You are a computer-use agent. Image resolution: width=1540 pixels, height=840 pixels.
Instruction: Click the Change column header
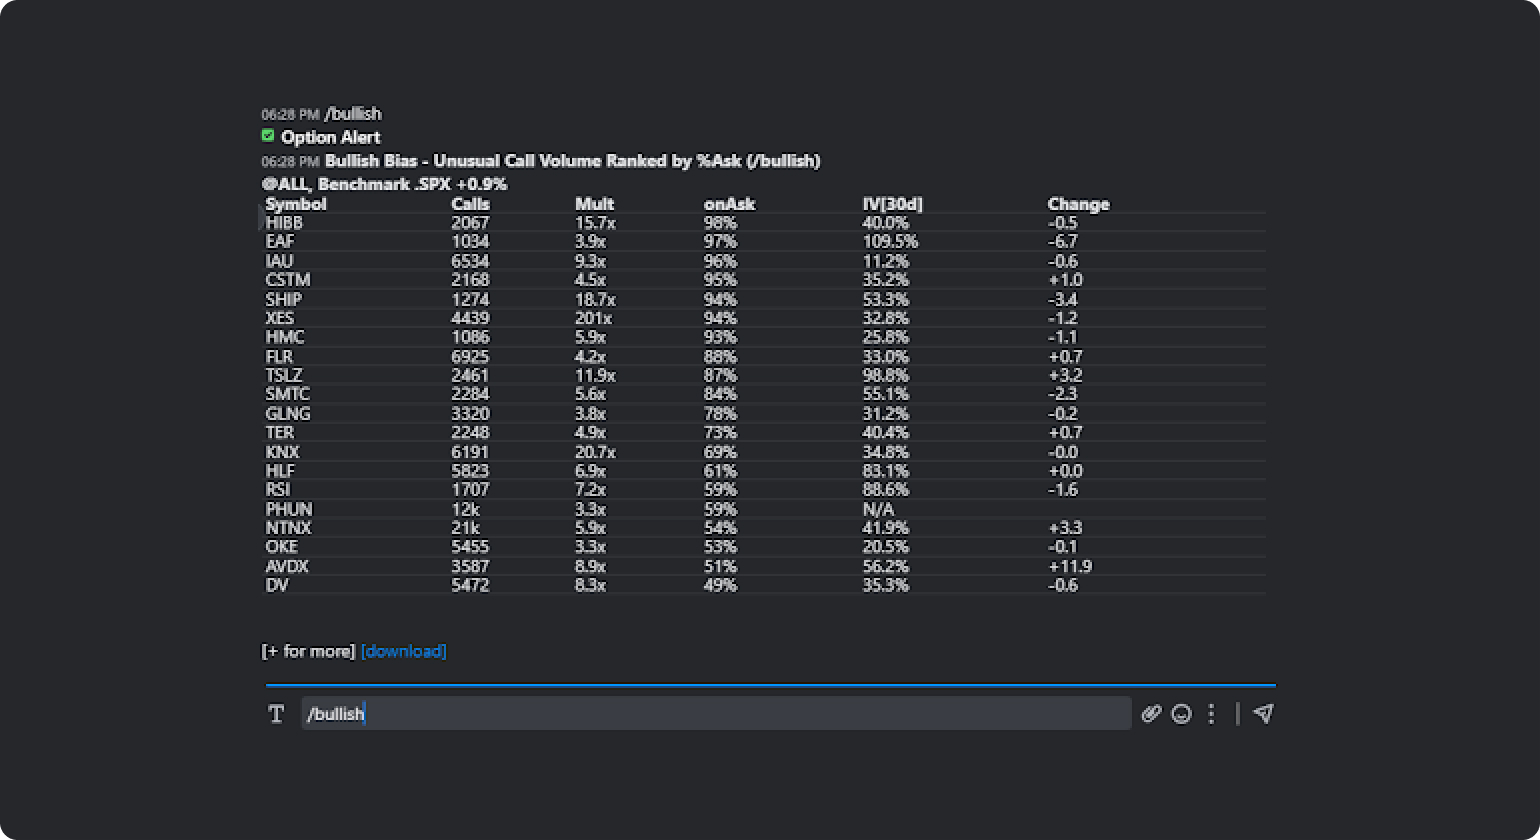click(1078, 204)
